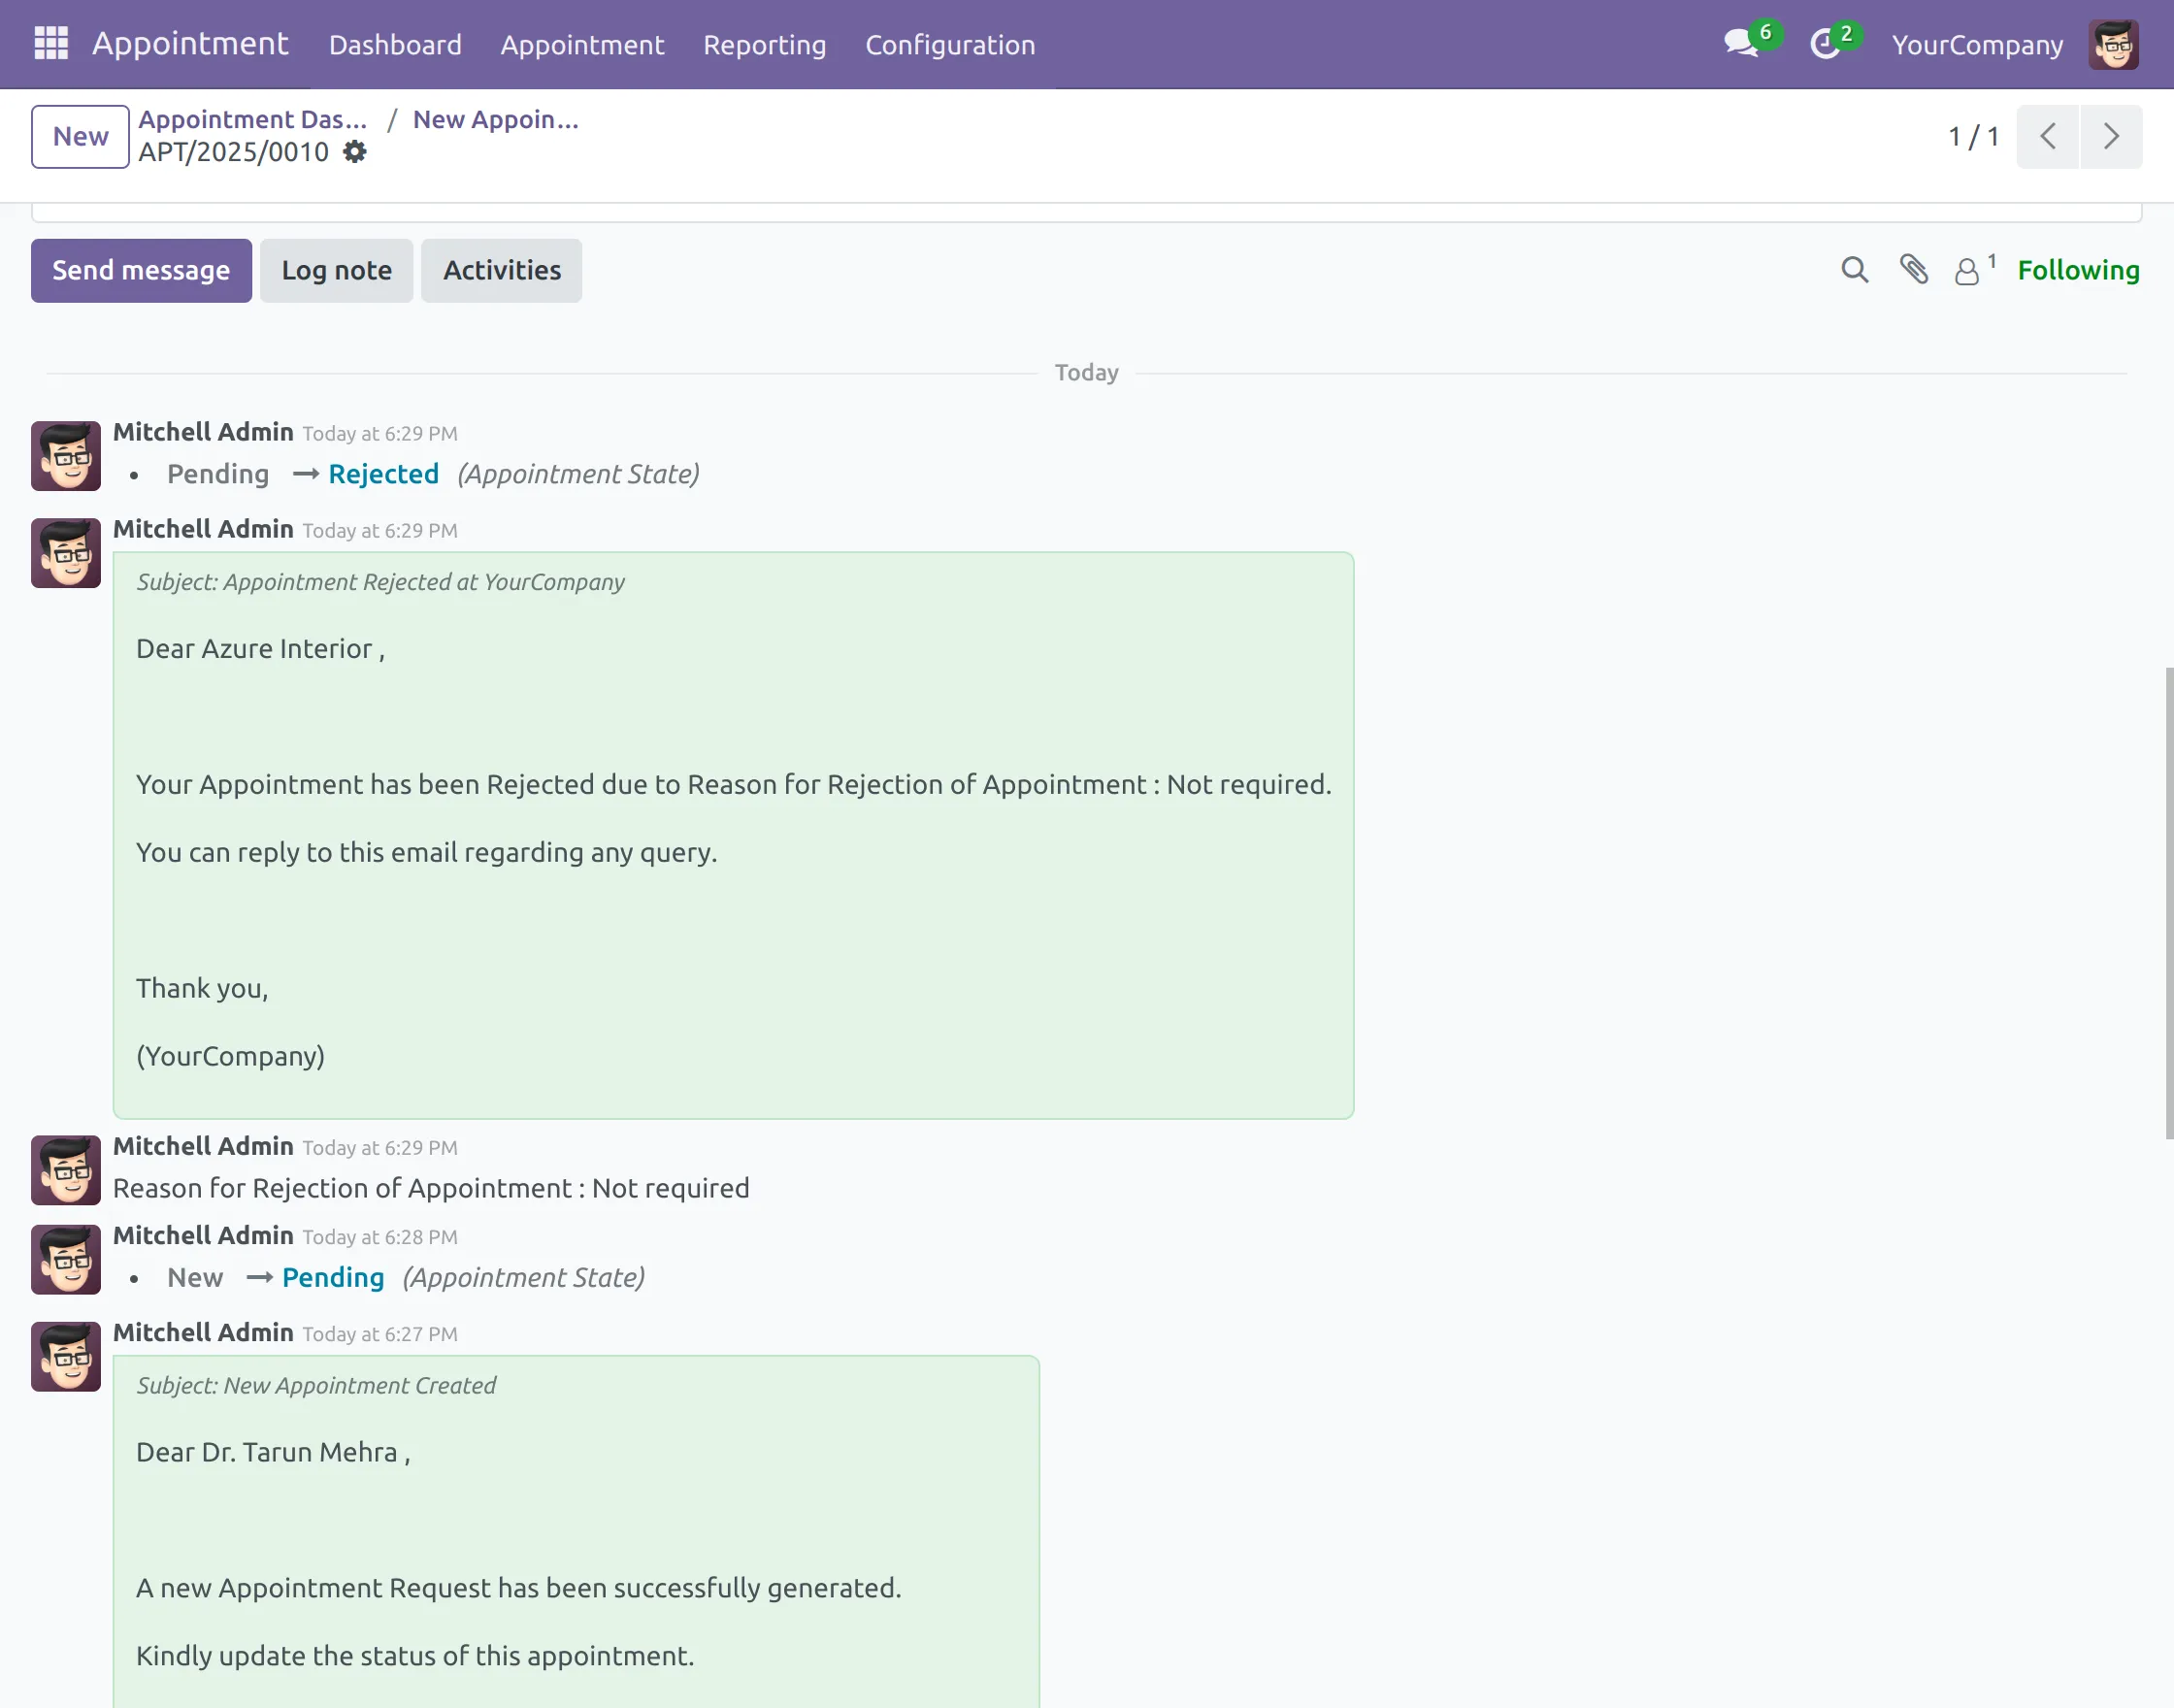The width and height of the screenshot is (2174, 1708).
Task: Open the Reporting menu
Action: coord(764,45)
